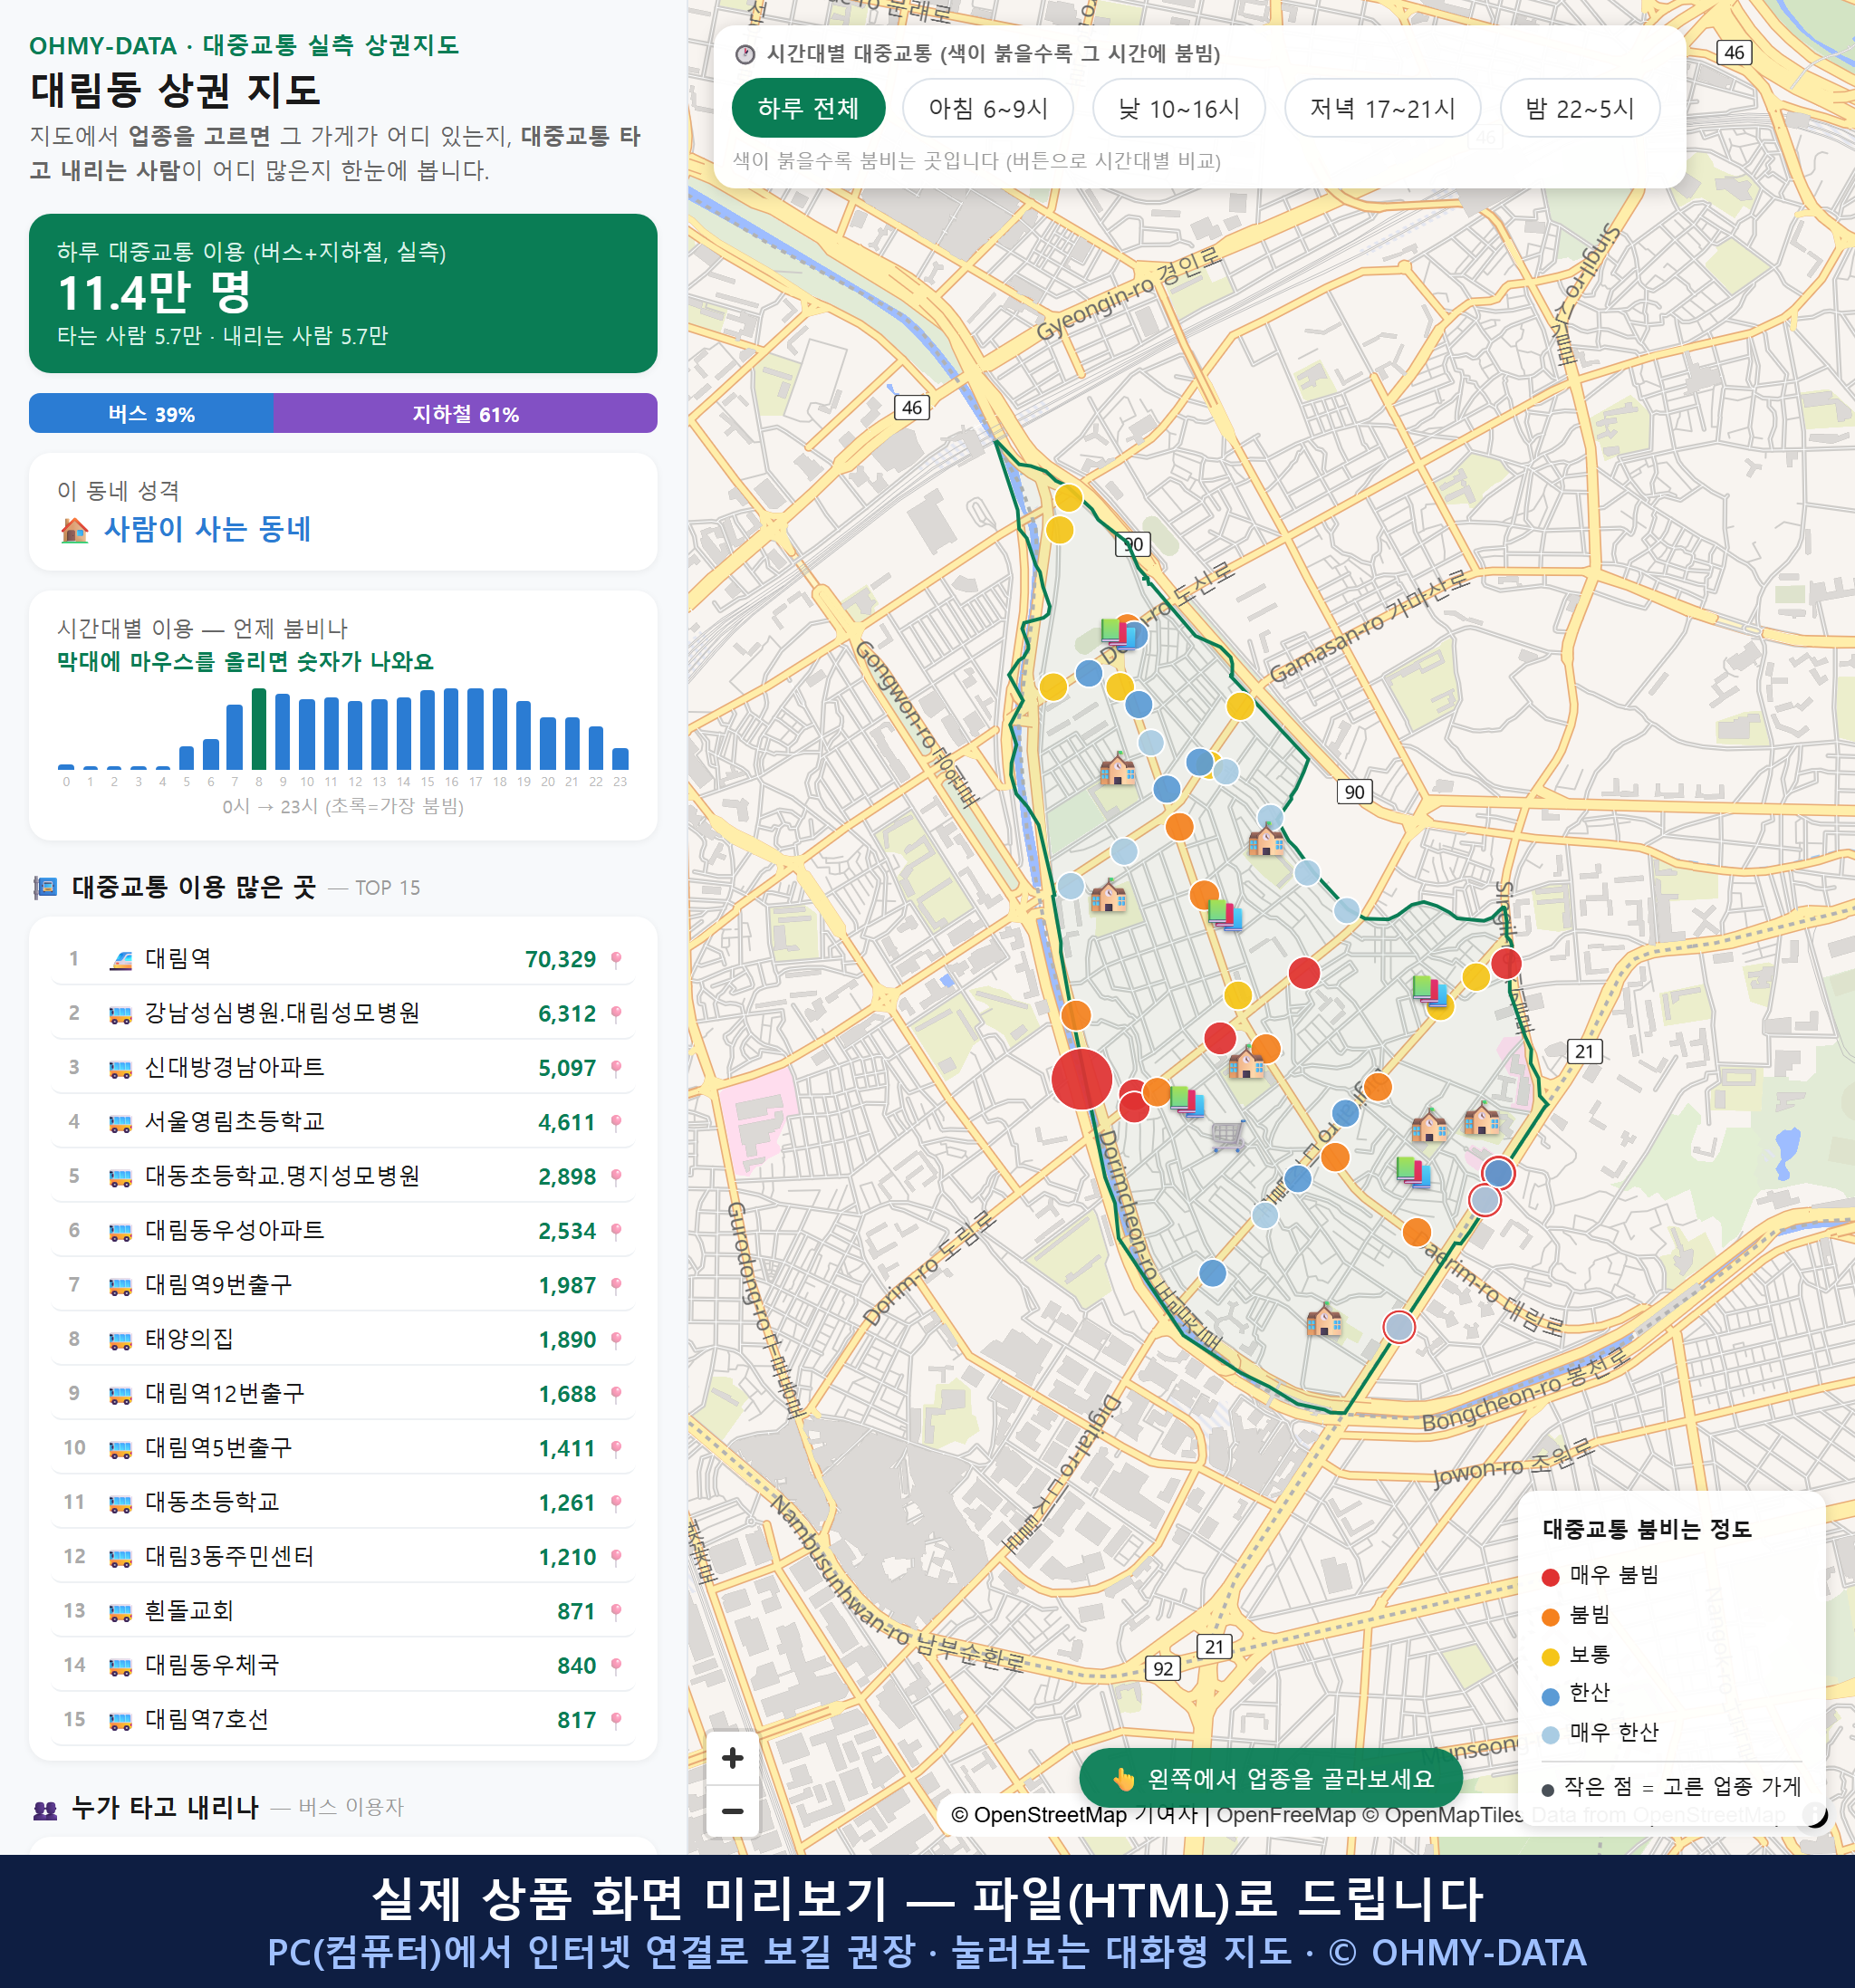The height and width of the screenshot is (1988, 1855).
Task: Click the shopping cart icon on the map
Action: pyautogui.click(x=1228, y=1135)
